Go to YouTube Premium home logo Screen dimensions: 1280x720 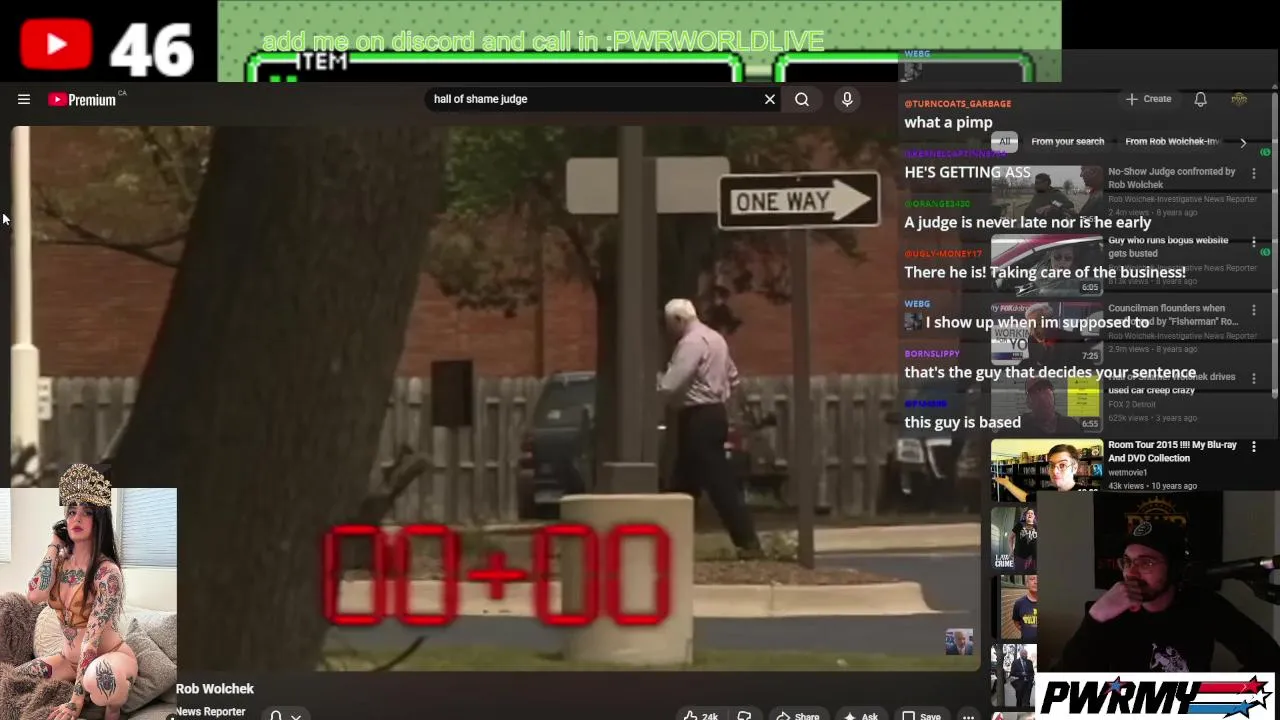[x=82, y=99]
